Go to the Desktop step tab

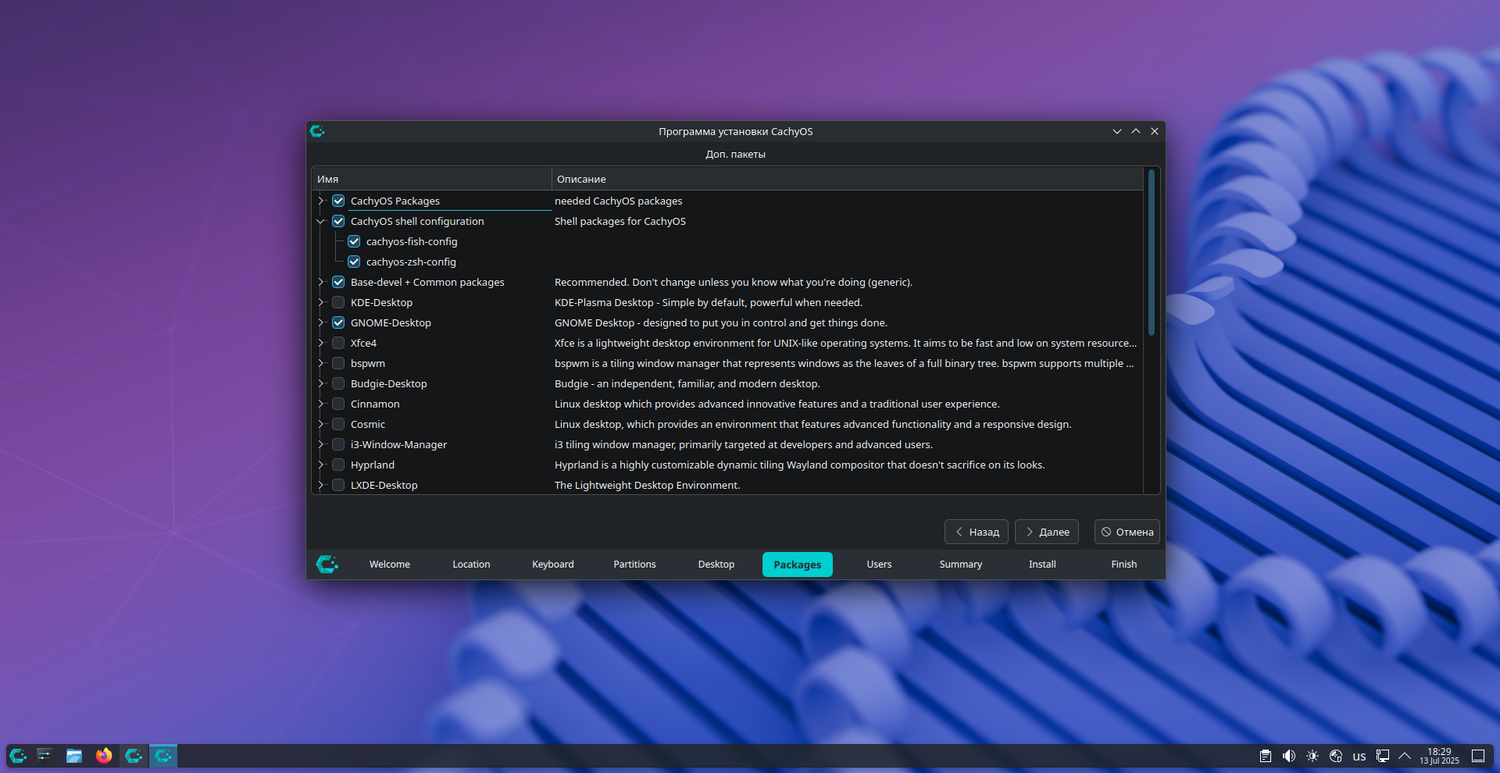click(x=716, y=564)
